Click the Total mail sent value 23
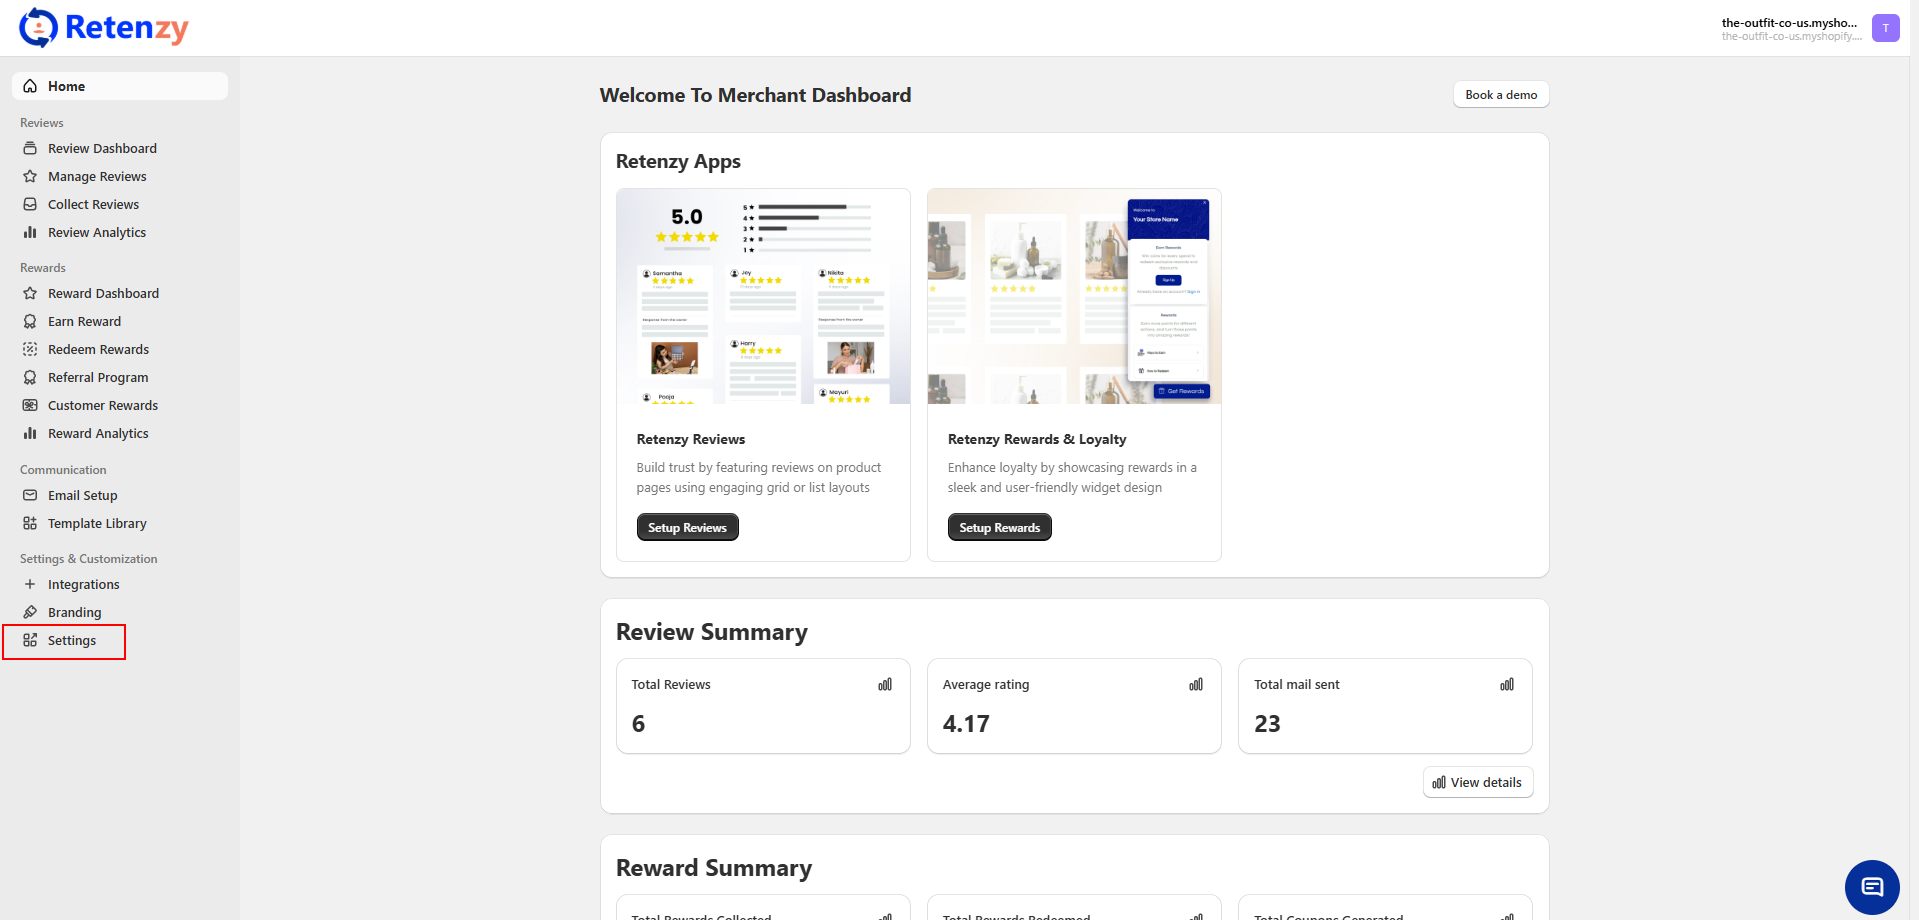 tap(1267, 723)
